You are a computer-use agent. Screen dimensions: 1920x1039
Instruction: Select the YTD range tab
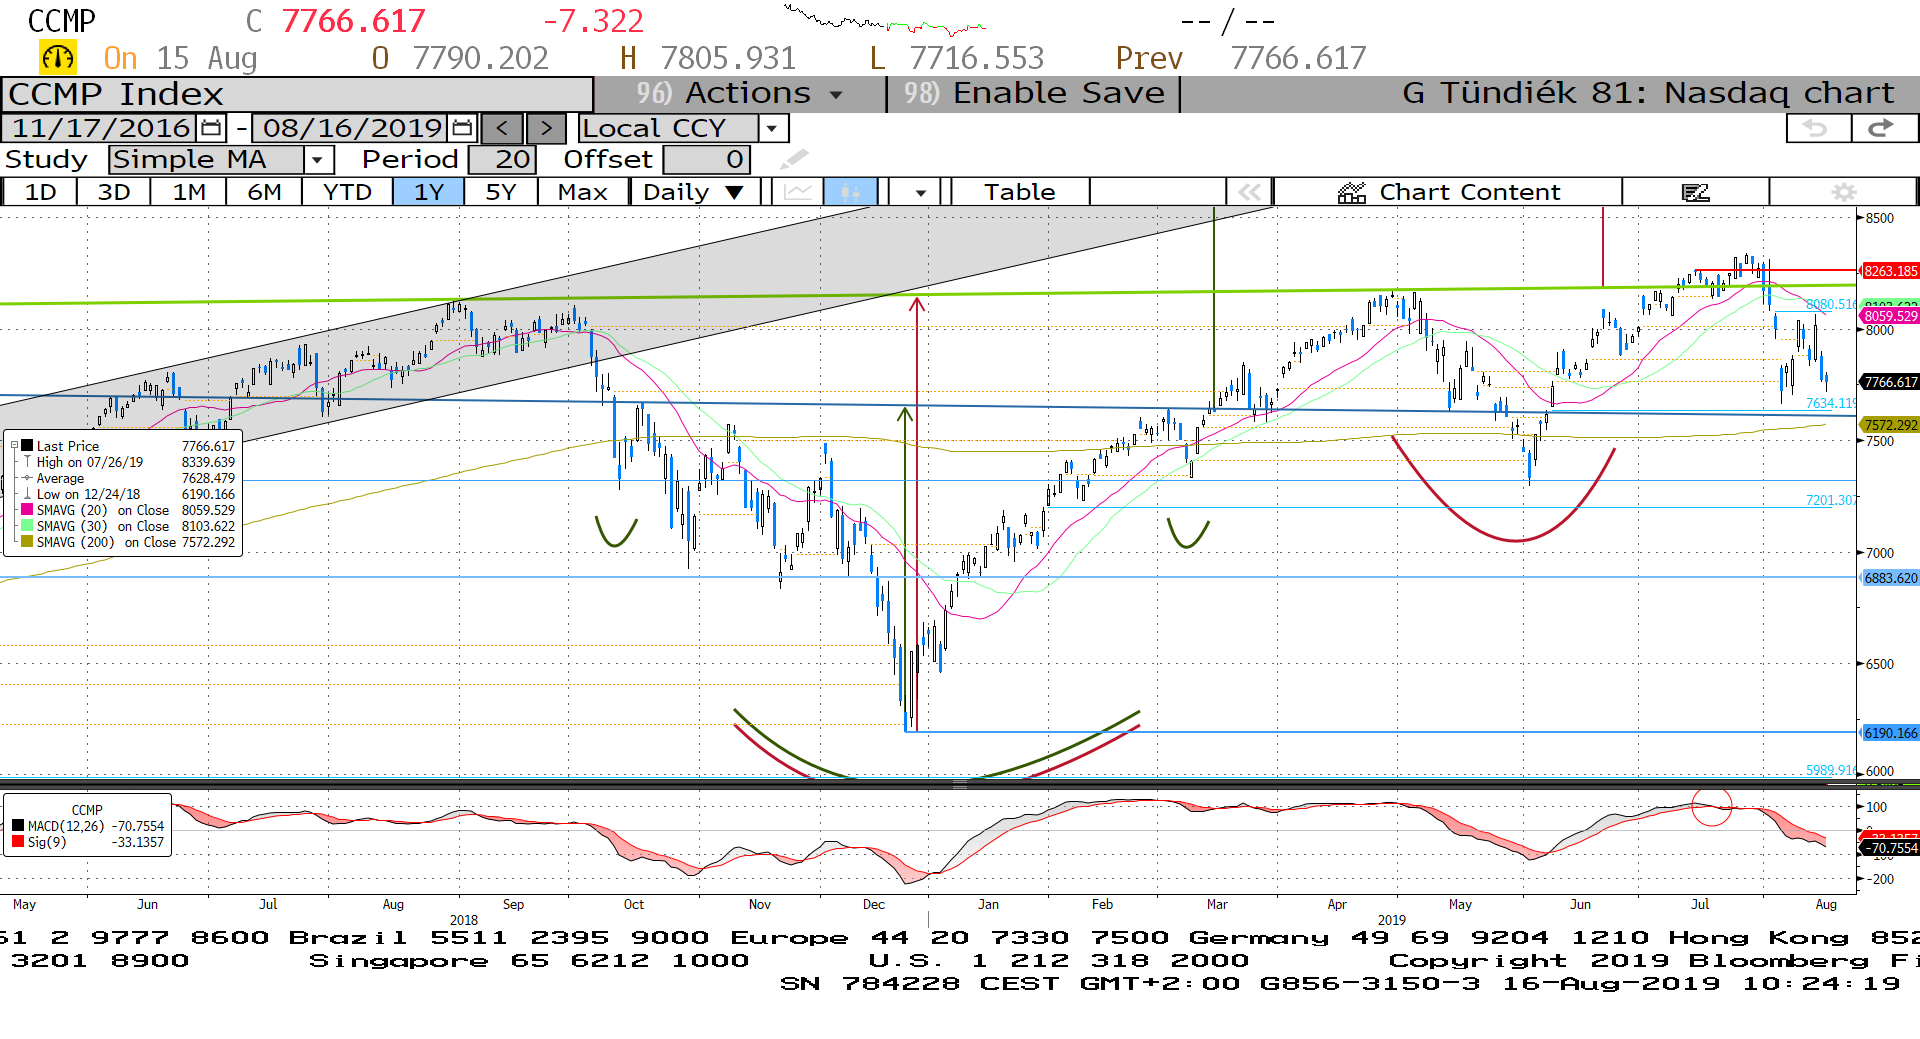347,192
